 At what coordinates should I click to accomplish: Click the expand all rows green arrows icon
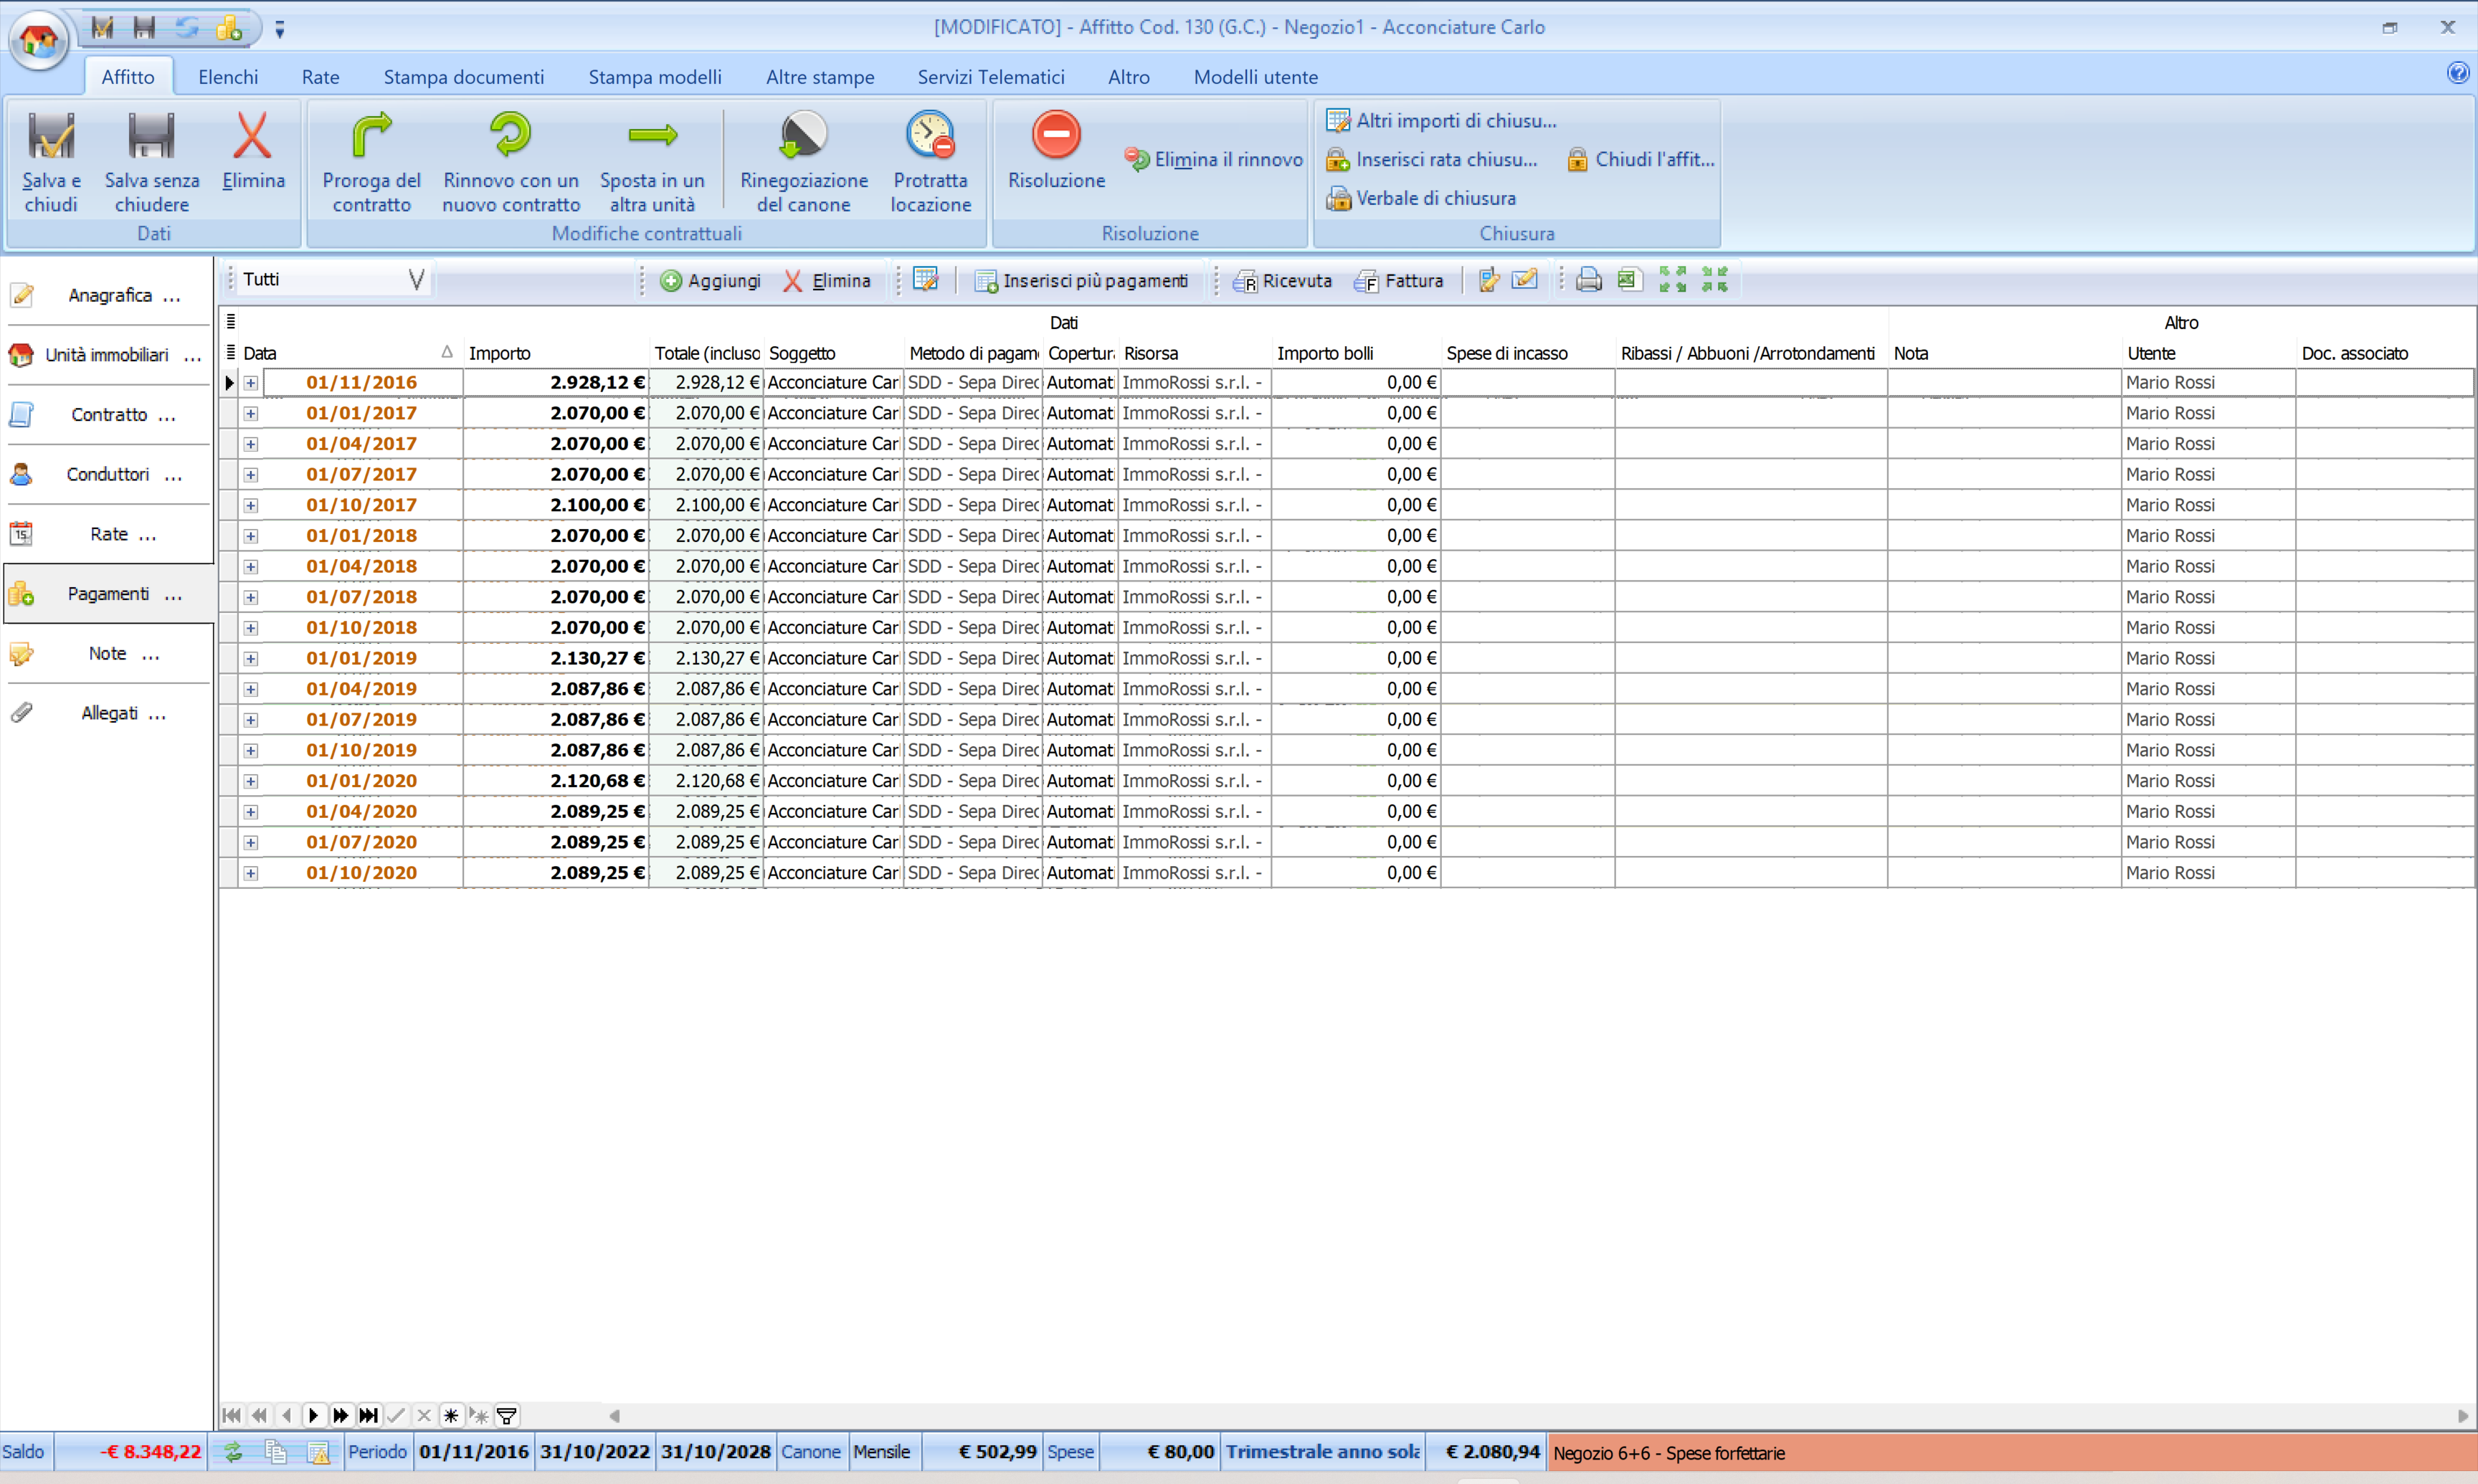point(1672,280)
